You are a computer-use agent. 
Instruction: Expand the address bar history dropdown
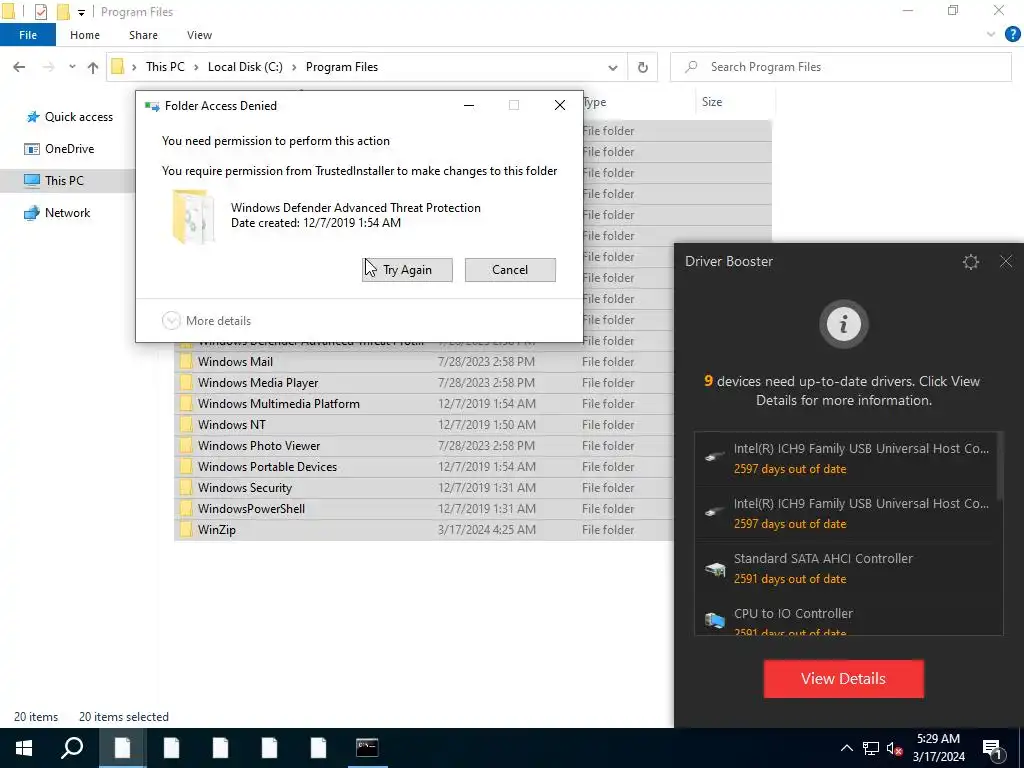click(x=613, y=67)
